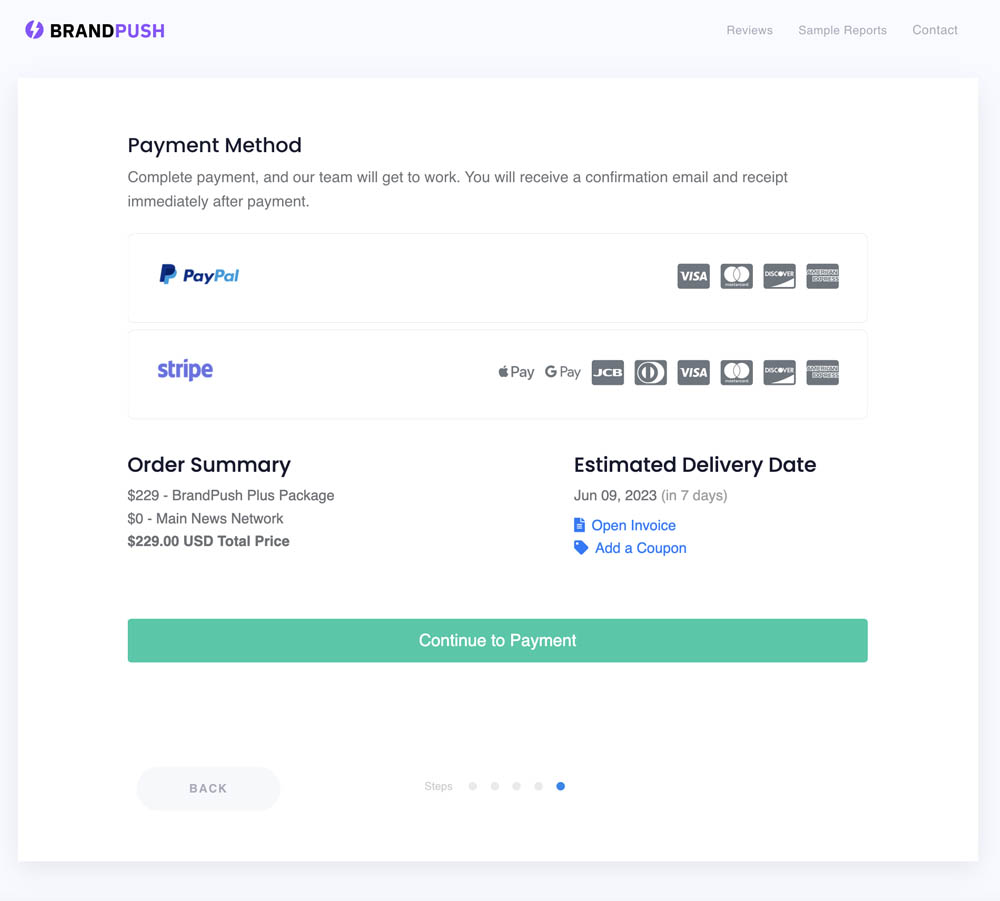This screenshot has width=1000, height=901.
Task: Click the Google Pay icon
Action: tap(562, 372)
